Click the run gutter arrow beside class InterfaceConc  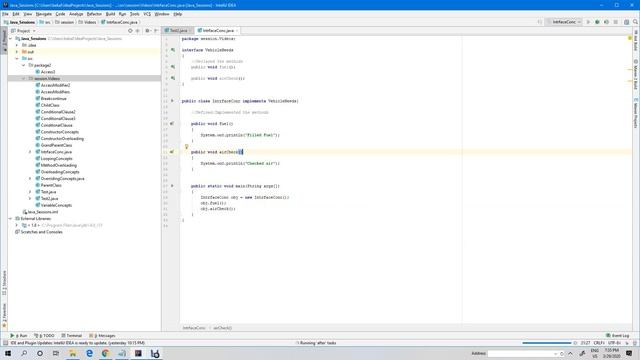(x=172, y=101)
